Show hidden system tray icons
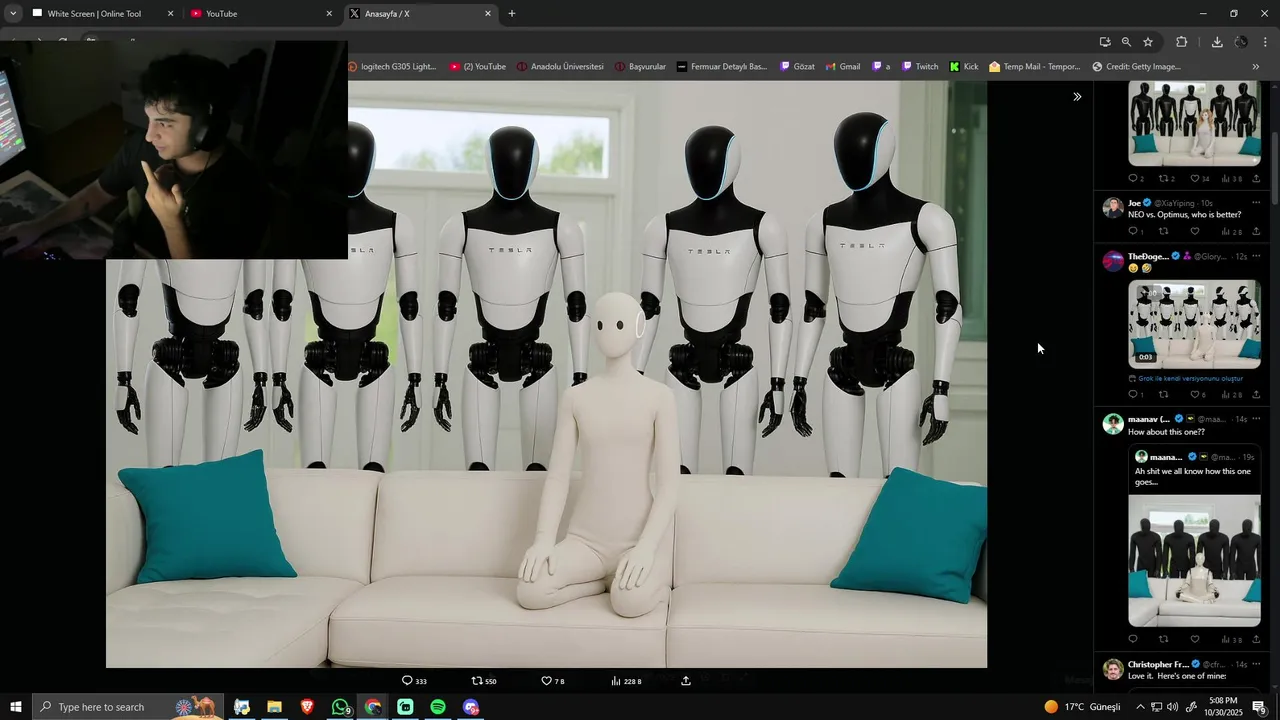The height and width of the screenshot is (720, 1280). [1140, 707]
